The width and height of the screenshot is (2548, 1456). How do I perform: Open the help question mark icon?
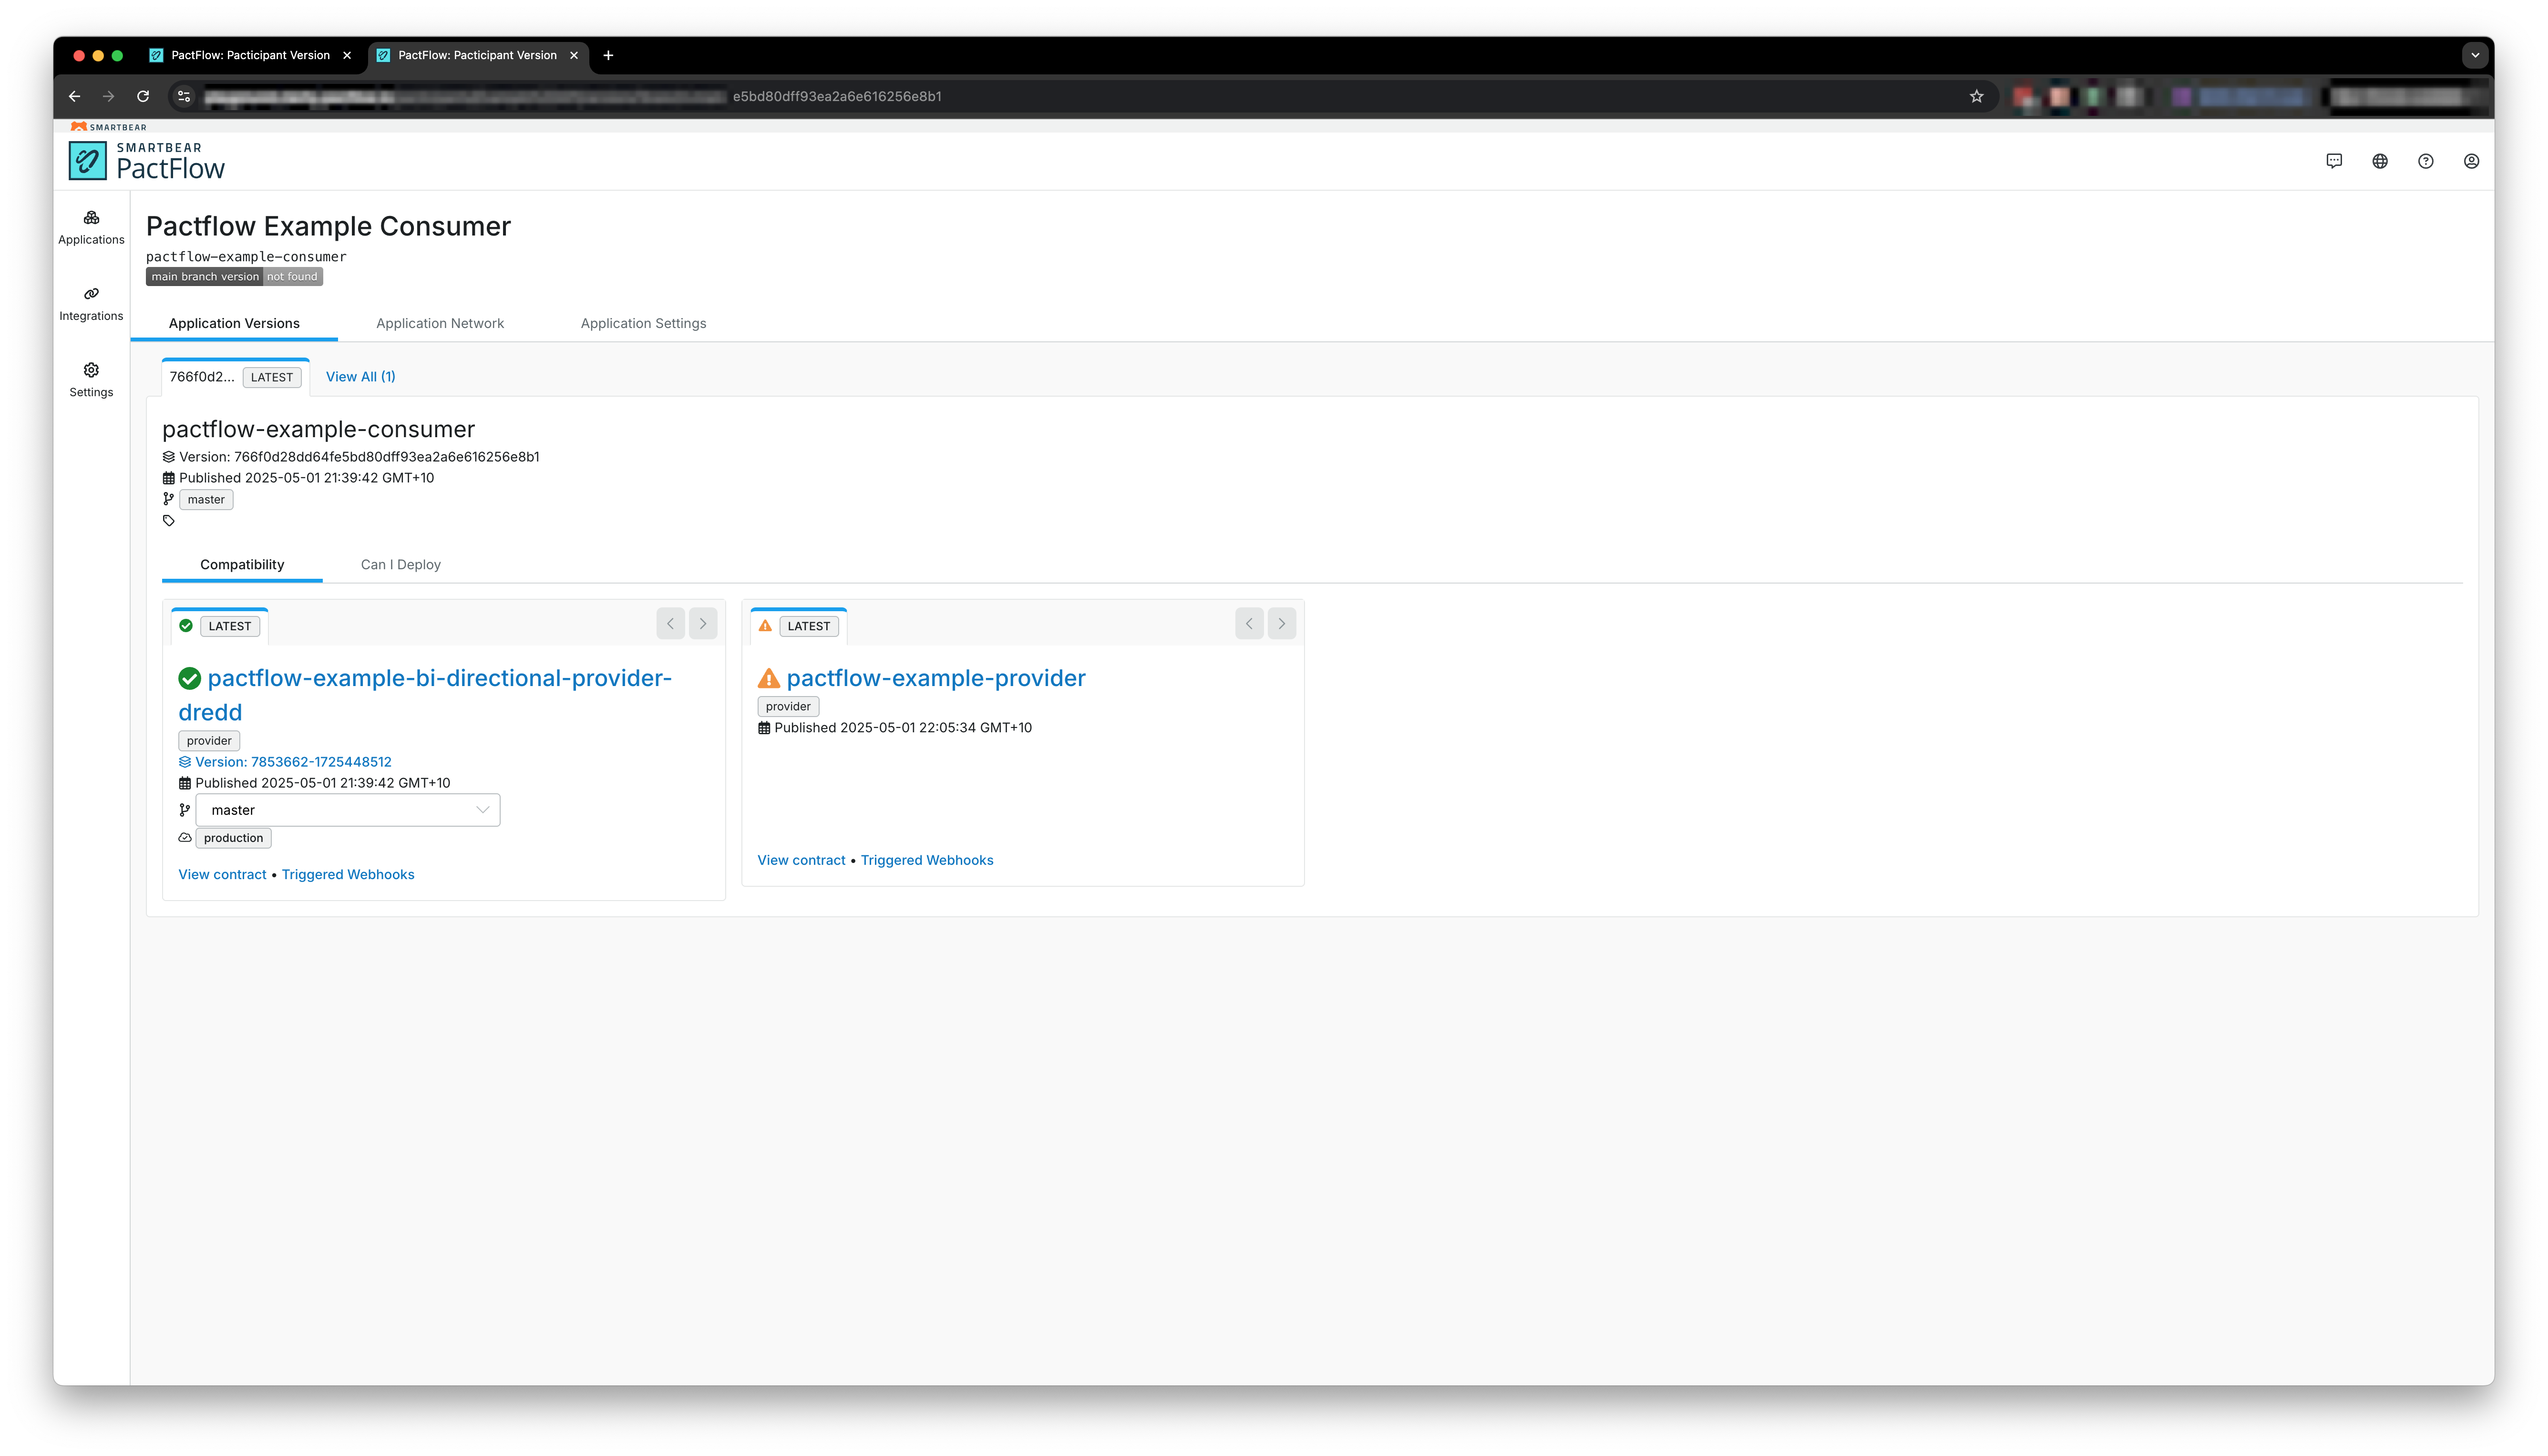pos(2426,161)
